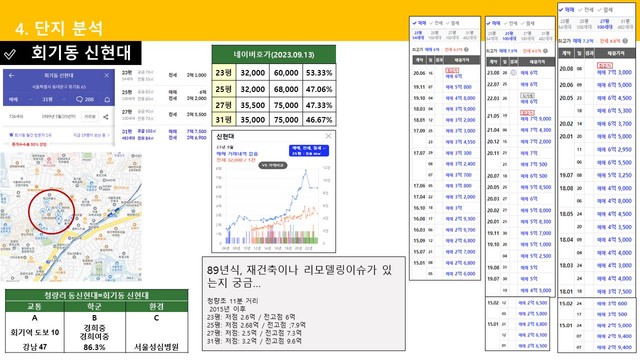Select the highlighted 23평 tab in the first transaction panel
Image resolution: width=640 pixels, height=360 pixels.
click(418, 35)
